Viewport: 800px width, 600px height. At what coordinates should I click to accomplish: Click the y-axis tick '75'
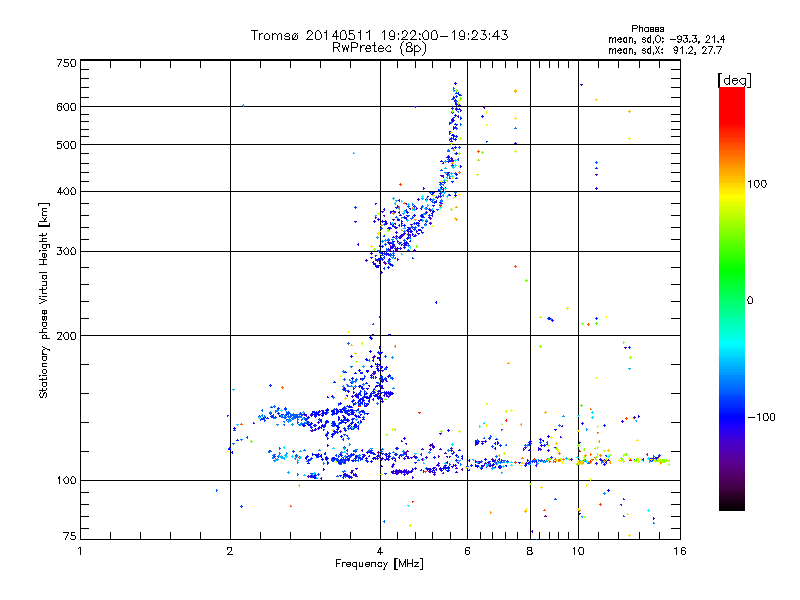[x=70, y=536]
